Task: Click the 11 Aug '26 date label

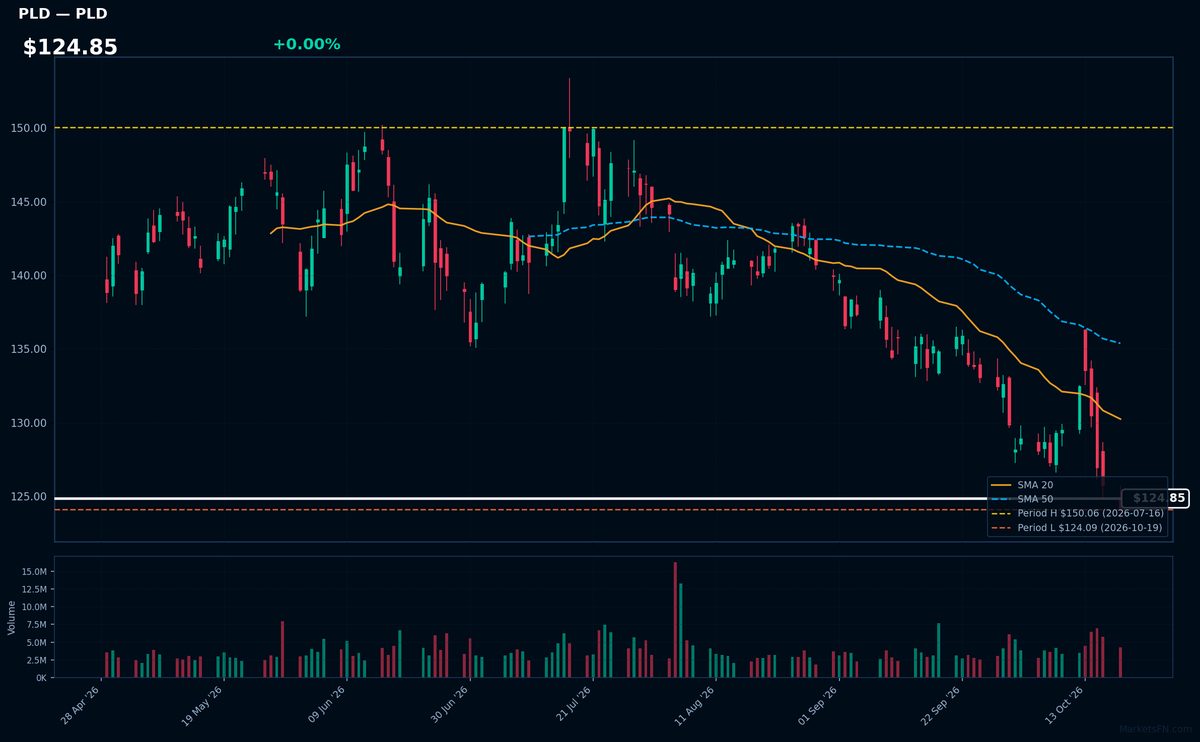Action: pos(694,705)
